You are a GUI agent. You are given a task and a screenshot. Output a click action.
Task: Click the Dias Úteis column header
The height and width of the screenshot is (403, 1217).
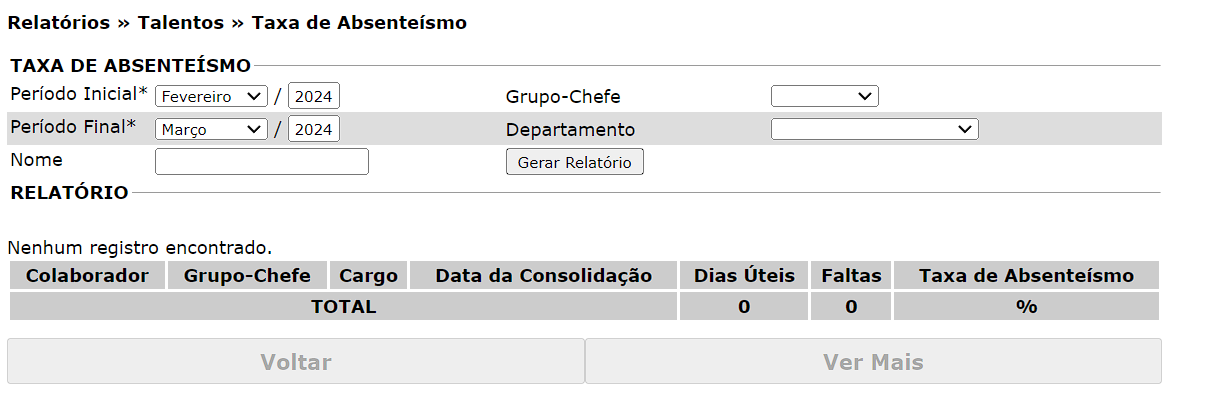[744, 276]
